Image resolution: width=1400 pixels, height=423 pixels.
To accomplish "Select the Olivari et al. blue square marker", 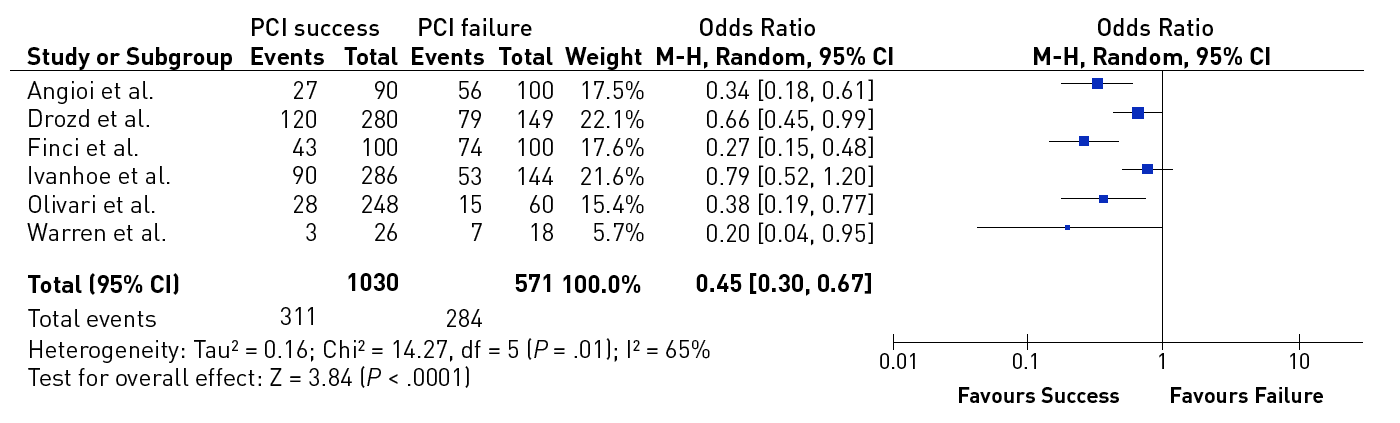I will (x=1103, y=199).
